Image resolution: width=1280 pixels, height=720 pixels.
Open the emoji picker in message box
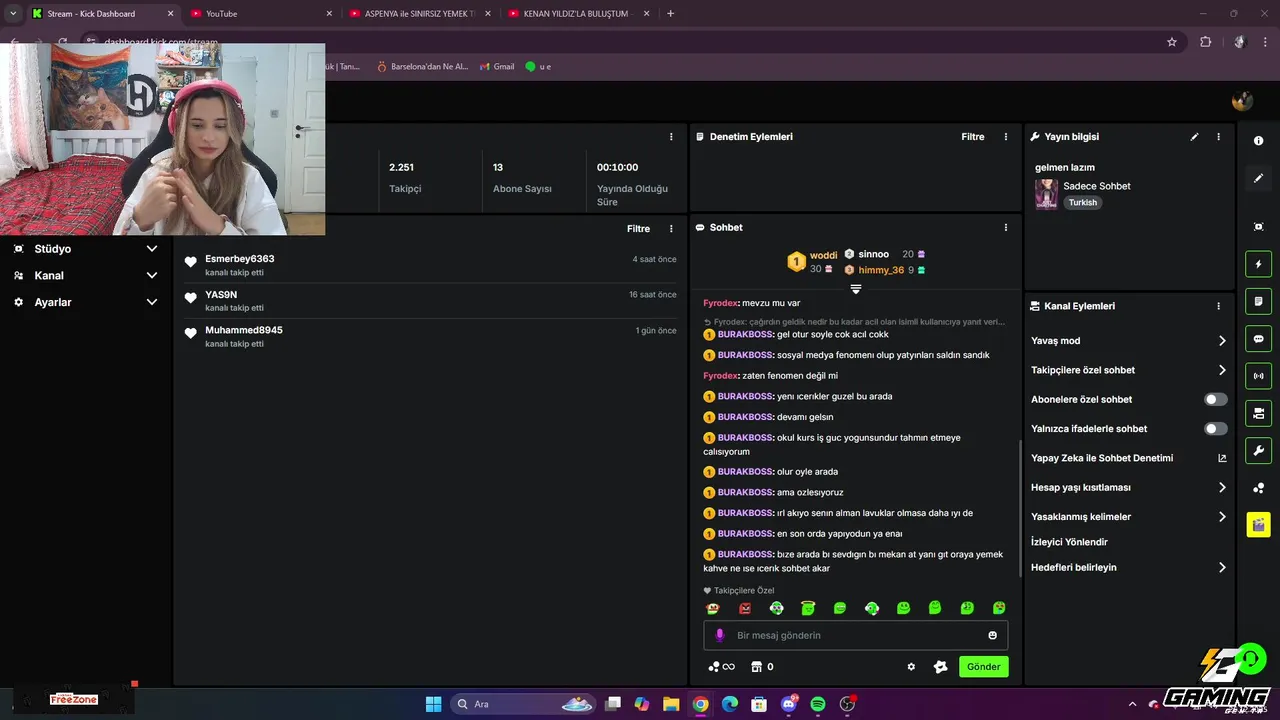tap(992, 635)
